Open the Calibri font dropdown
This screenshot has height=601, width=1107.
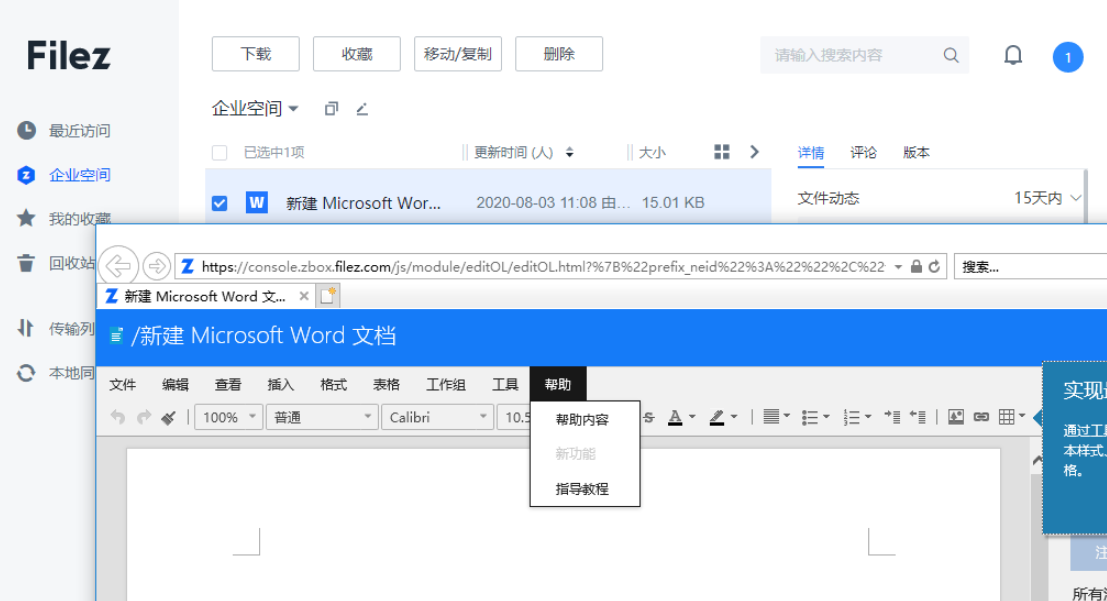click(438, 417)
